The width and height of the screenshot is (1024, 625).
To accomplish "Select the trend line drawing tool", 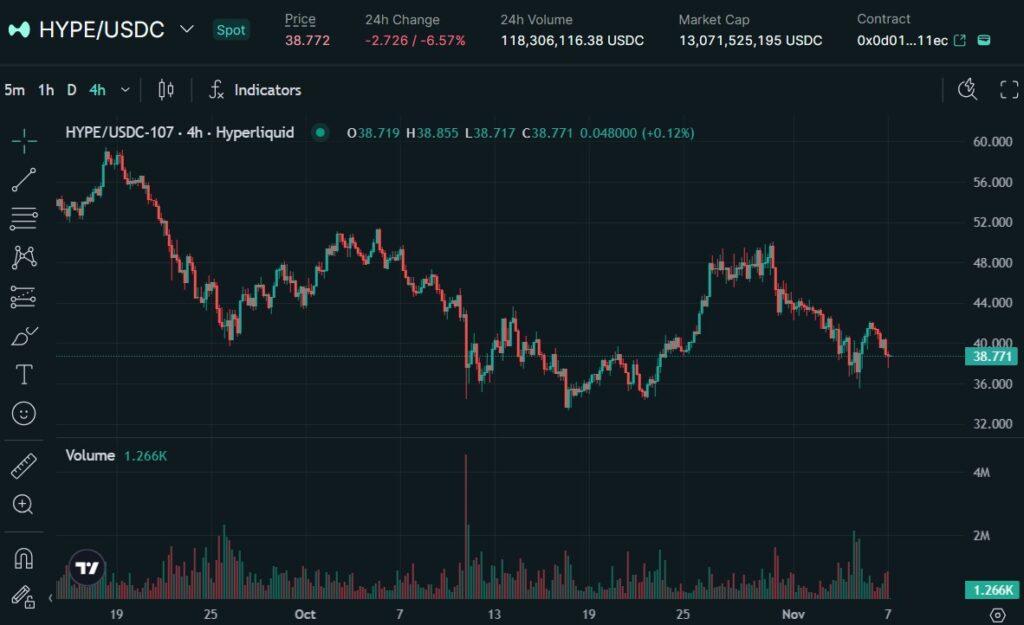I will coord(24,178).
